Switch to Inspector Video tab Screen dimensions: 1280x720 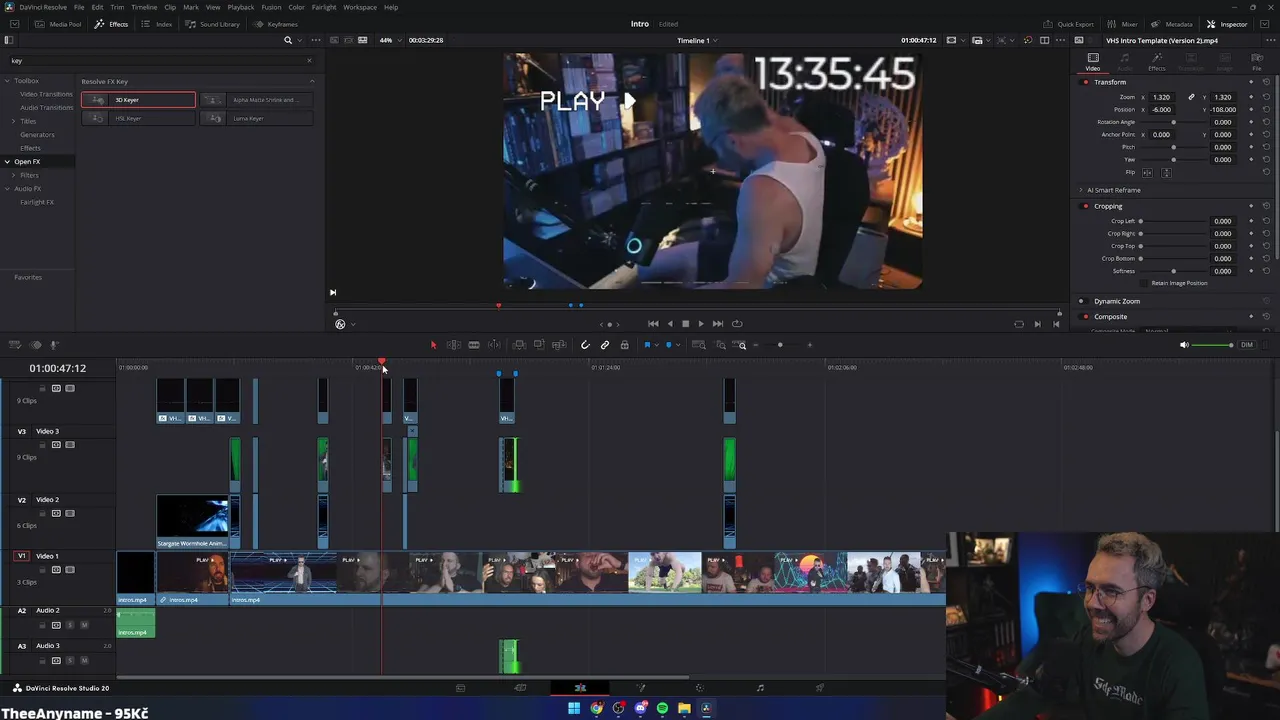tap(1093, 61)
